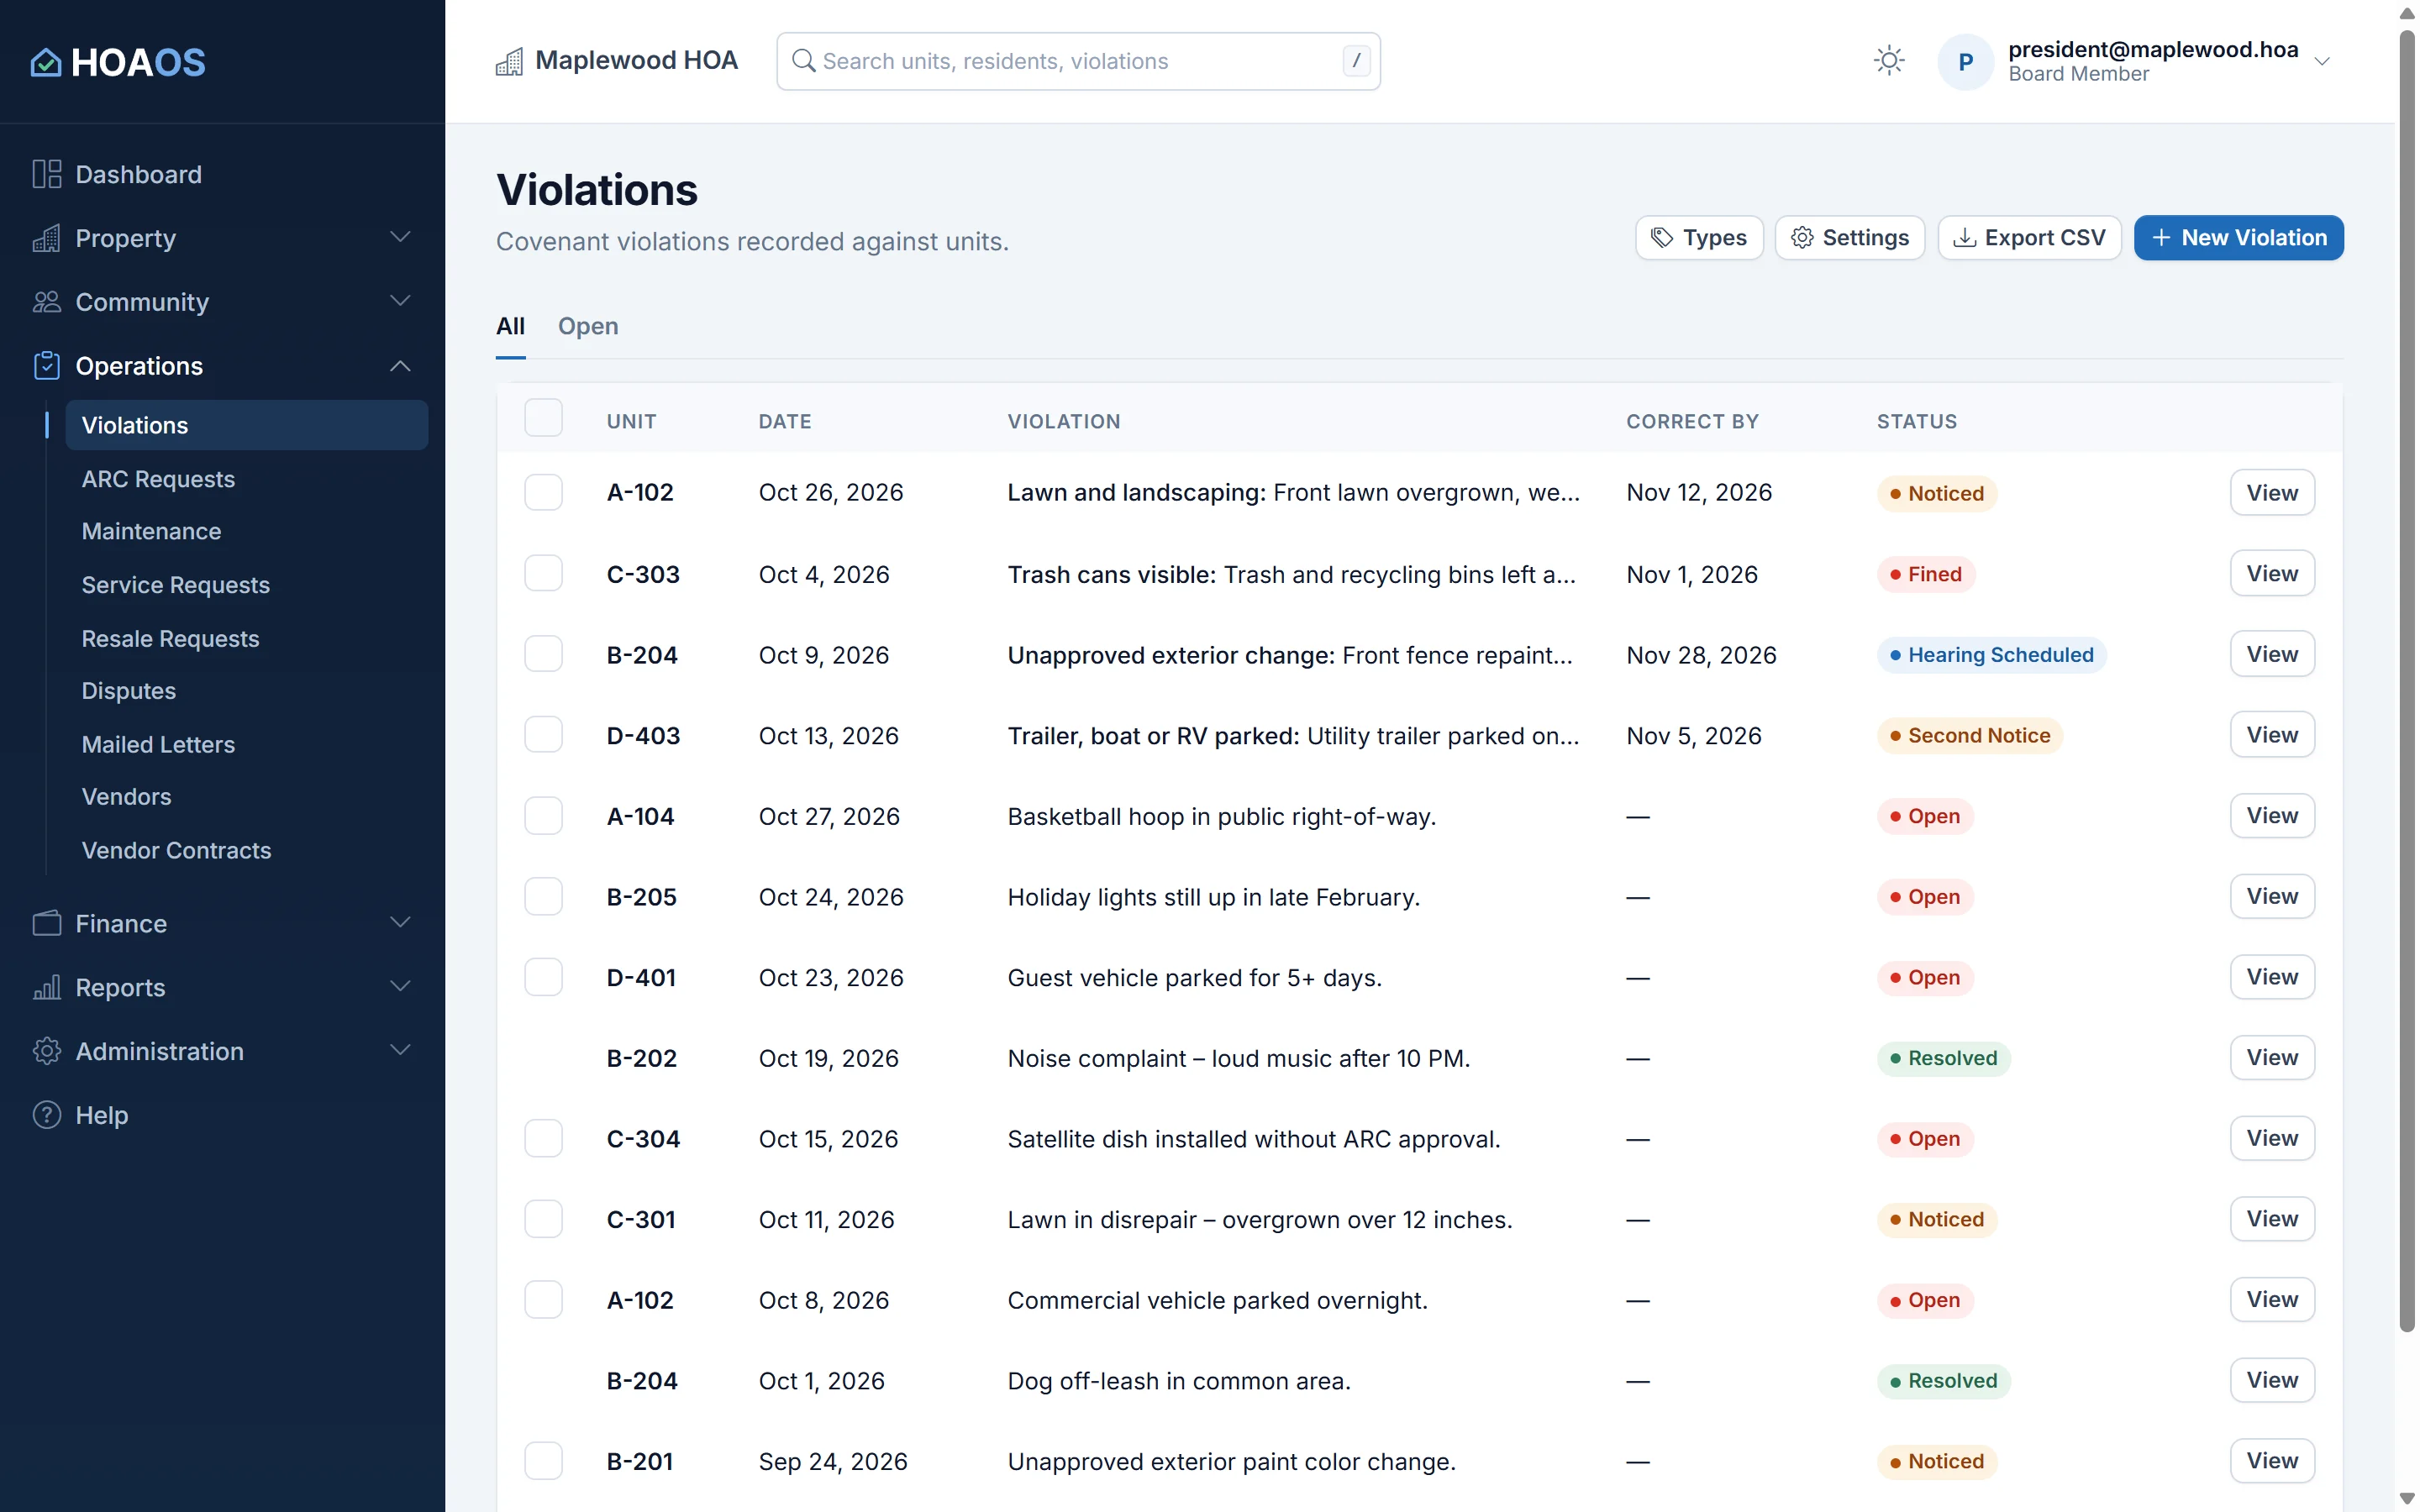Click the Property building icon in sidebar
This screenshot has height=1512, width=2420.
point(46,238)
